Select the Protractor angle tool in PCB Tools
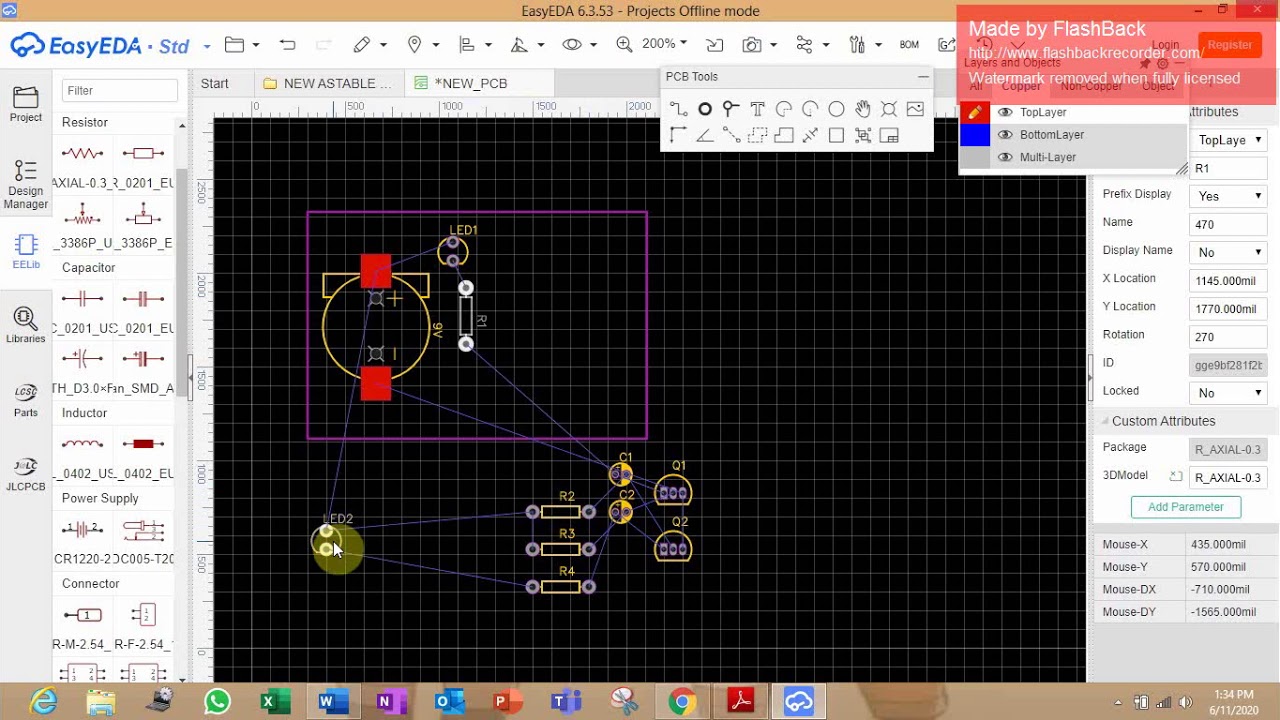This screenshot has height=720, width=1280. click(x=705, y=135)
